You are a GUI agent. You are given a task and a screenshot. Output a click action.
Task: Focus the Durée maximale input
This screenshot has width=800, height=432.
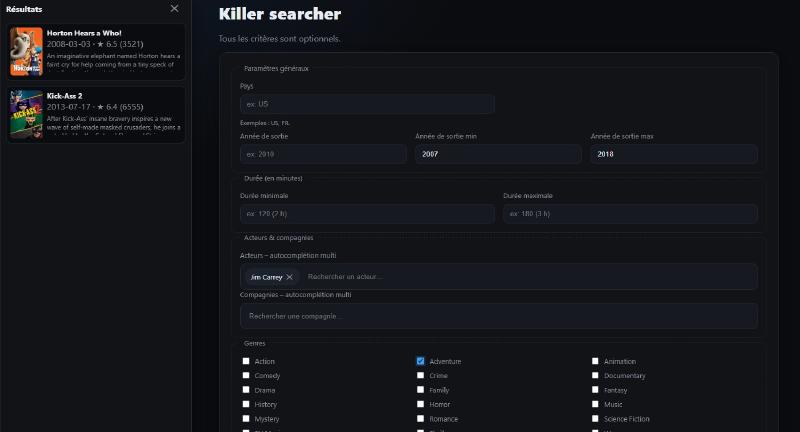(630, 214)
